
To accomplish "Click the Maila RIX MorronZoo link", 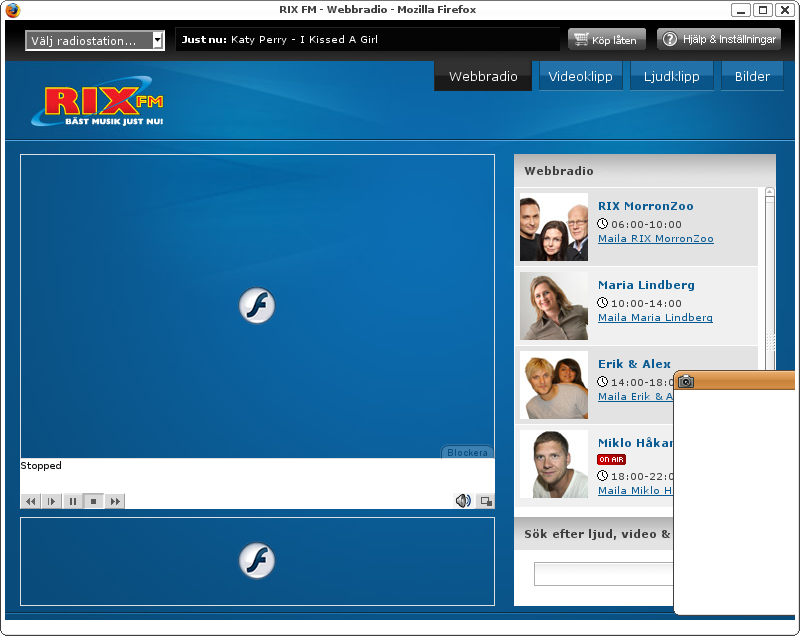I will [656, 239].
